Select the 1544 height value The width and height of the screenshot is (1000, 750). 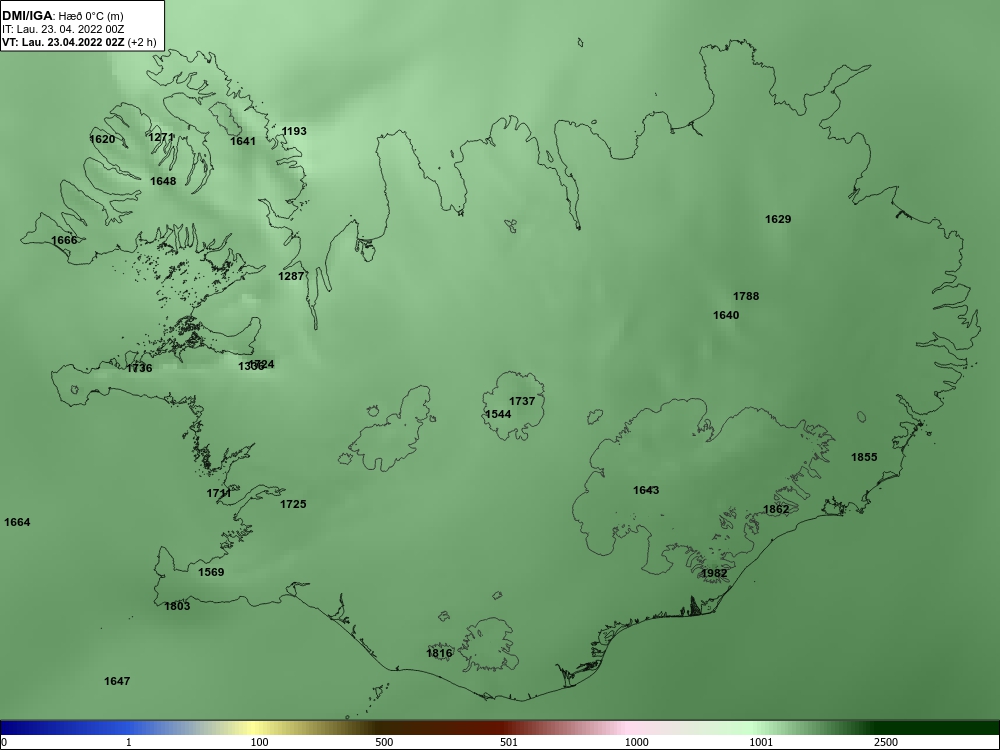[498, 415]
